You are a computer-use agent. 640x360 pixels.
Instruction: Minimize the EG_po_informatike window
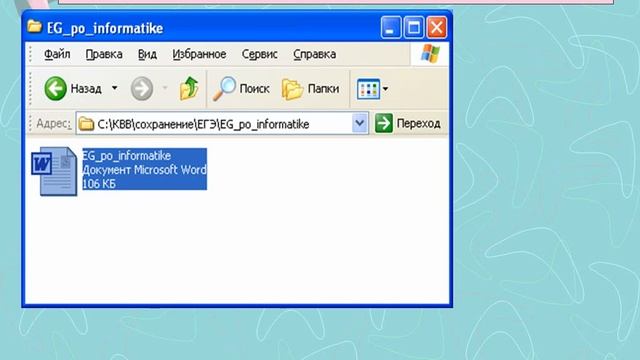click(391, 28)
